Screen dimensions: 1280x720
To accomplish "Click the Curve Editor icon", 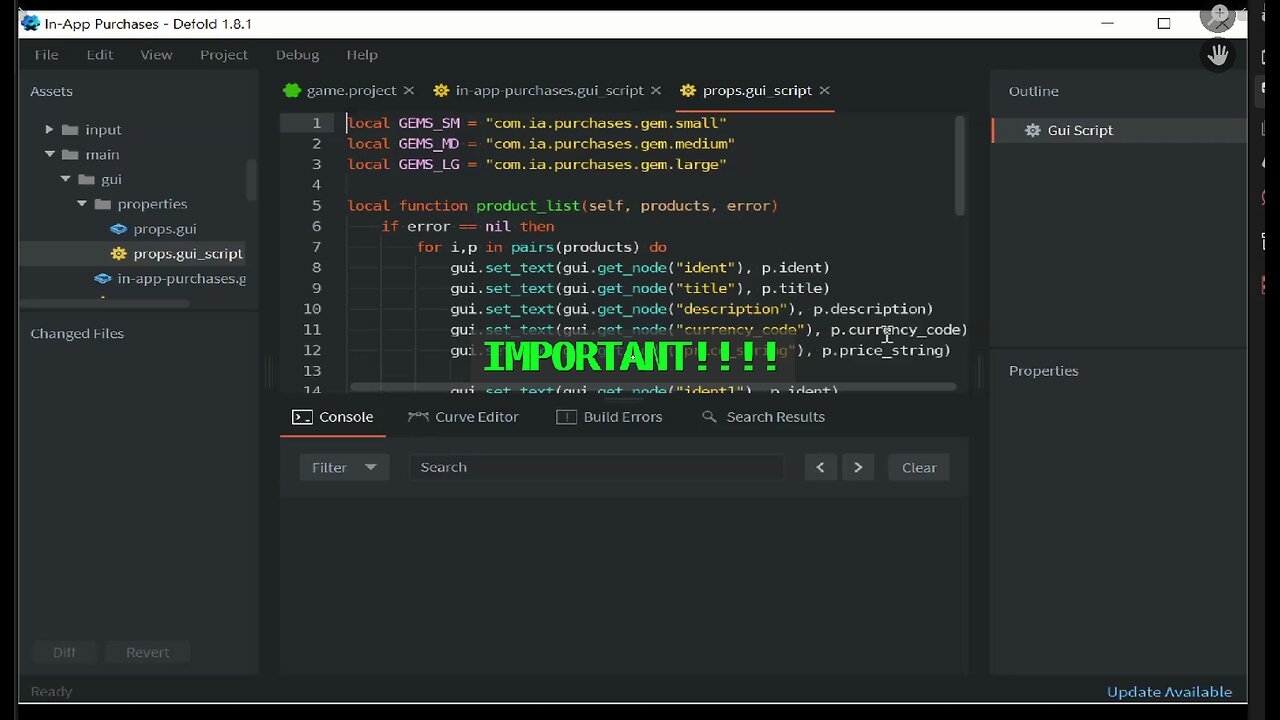I will click(x=419, y=417).
